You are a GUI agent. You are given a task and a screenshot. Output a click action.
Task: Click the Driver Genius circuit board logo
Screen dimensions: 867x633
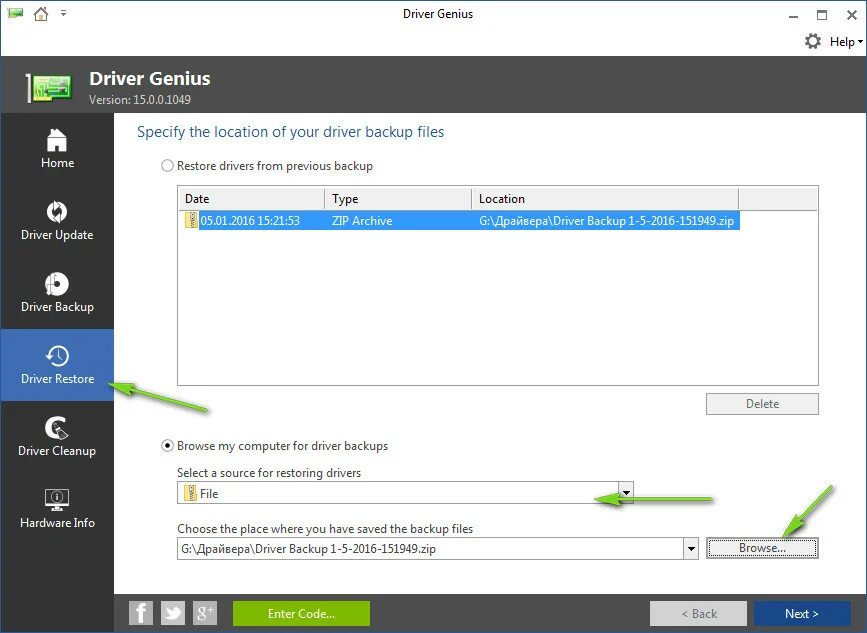pyautogui.click(x=50, y=86)
